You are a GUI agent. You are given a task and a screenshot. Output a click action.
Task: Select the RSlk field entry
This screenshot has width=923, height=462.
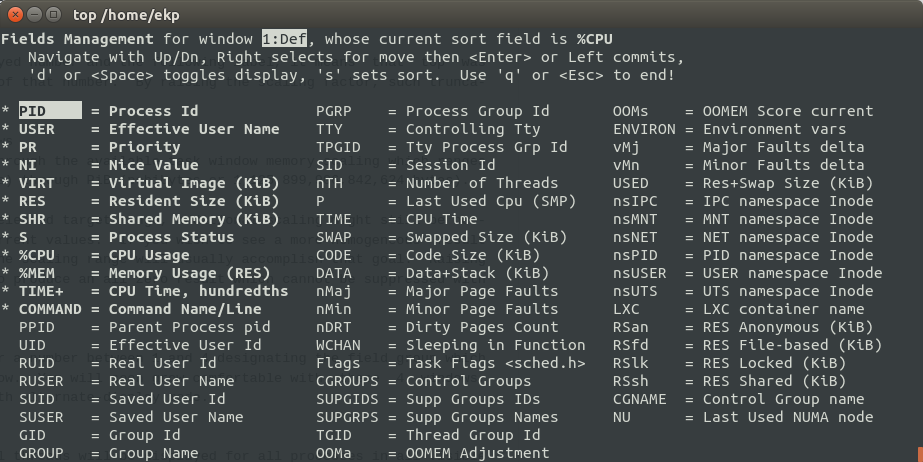pos(729,363)
